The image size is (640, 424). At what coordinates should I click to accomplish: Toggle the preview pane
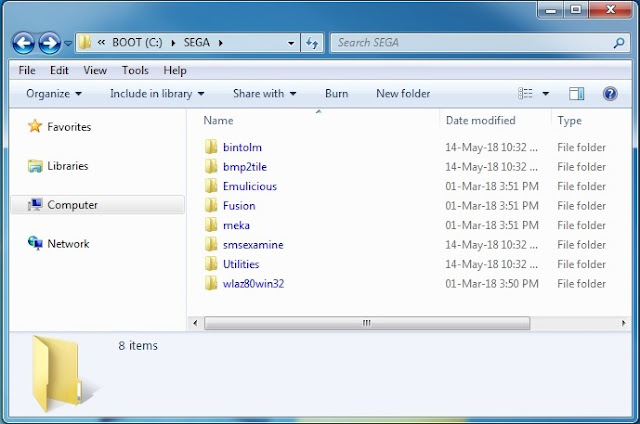577,94
